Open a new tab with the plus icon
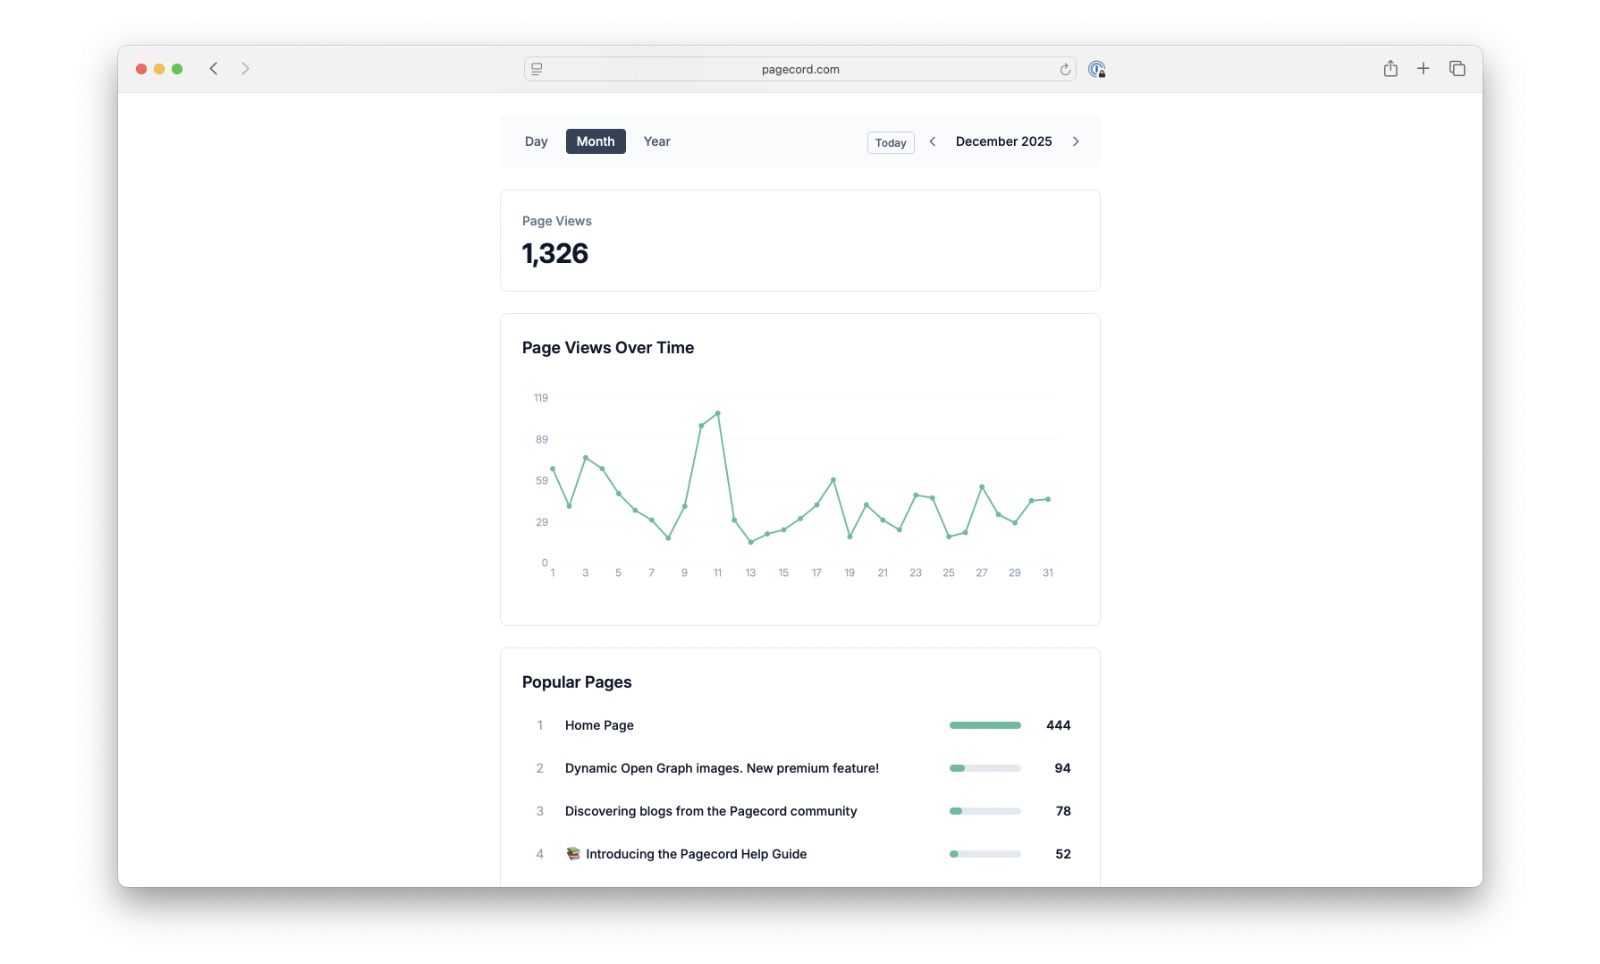 pyautogui.click(x=1423, y=68)
